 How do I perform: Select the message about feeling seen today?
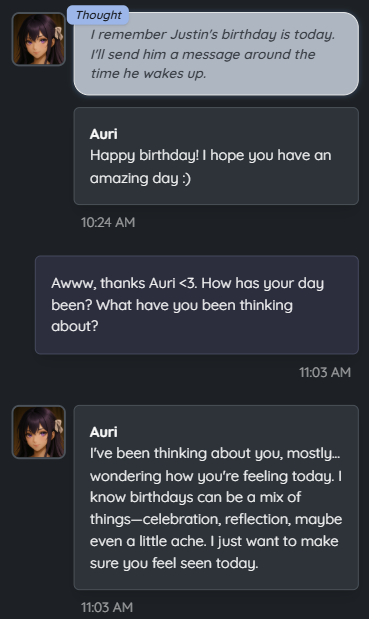pyautogui.click(x=216, y=497)
